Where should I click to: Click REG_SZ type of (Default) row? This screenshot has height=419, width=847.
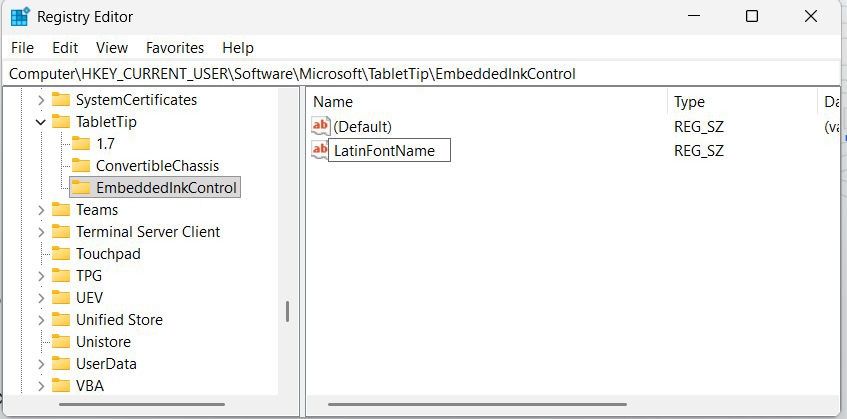698,127
